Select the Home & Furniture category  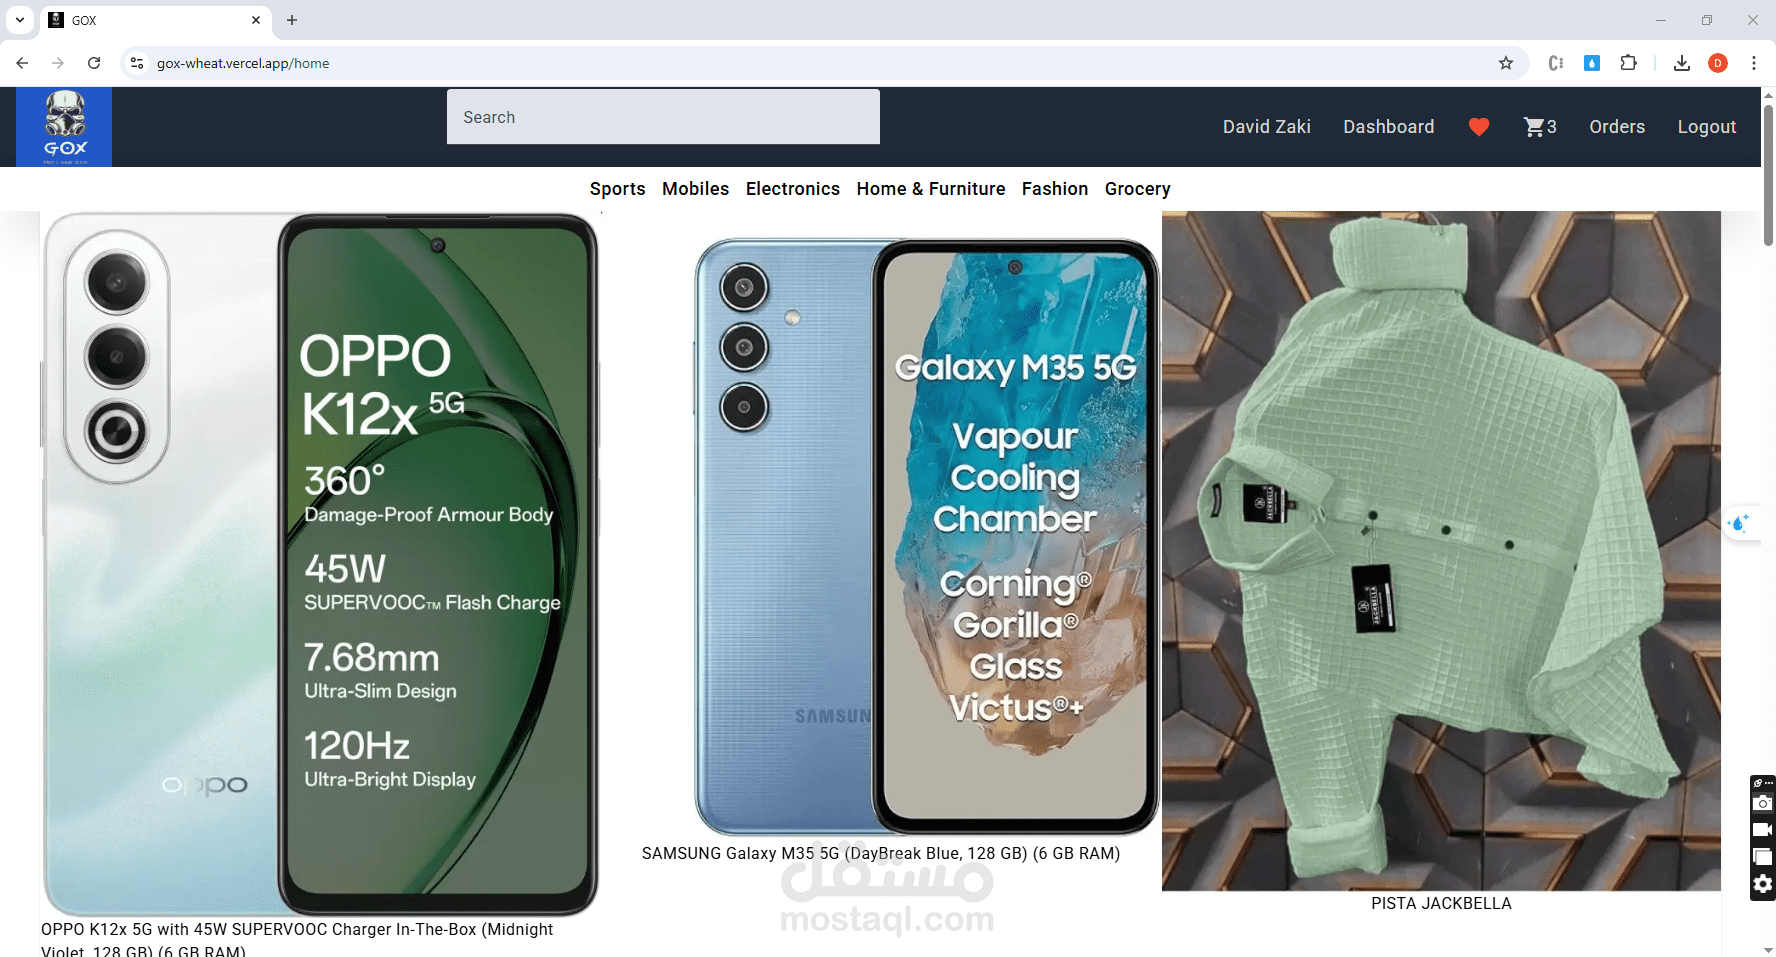point(931,189)
